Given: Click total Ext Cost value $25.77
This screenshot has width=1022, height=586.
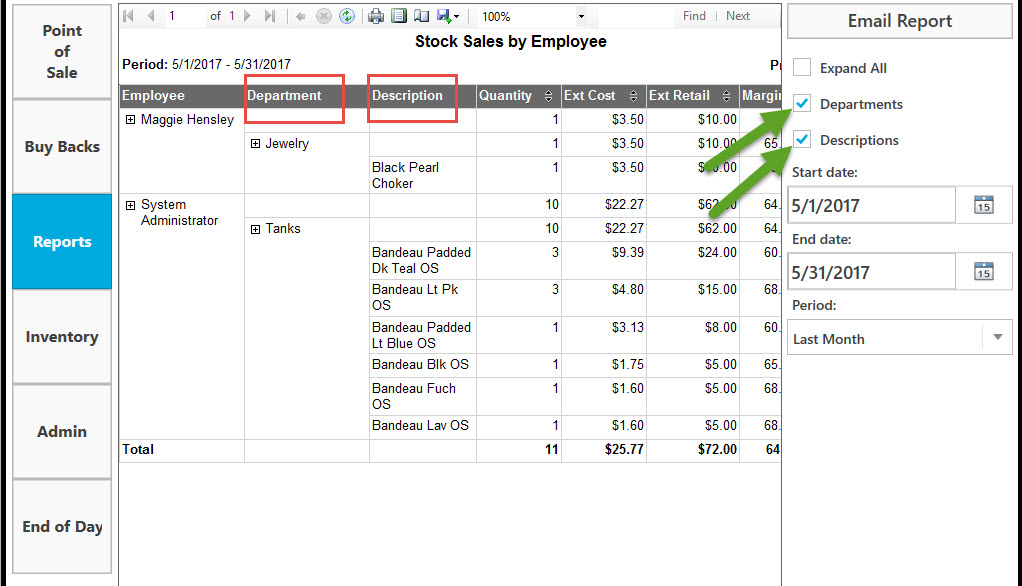Looking at the screenshot, I should tap(624, 449).
